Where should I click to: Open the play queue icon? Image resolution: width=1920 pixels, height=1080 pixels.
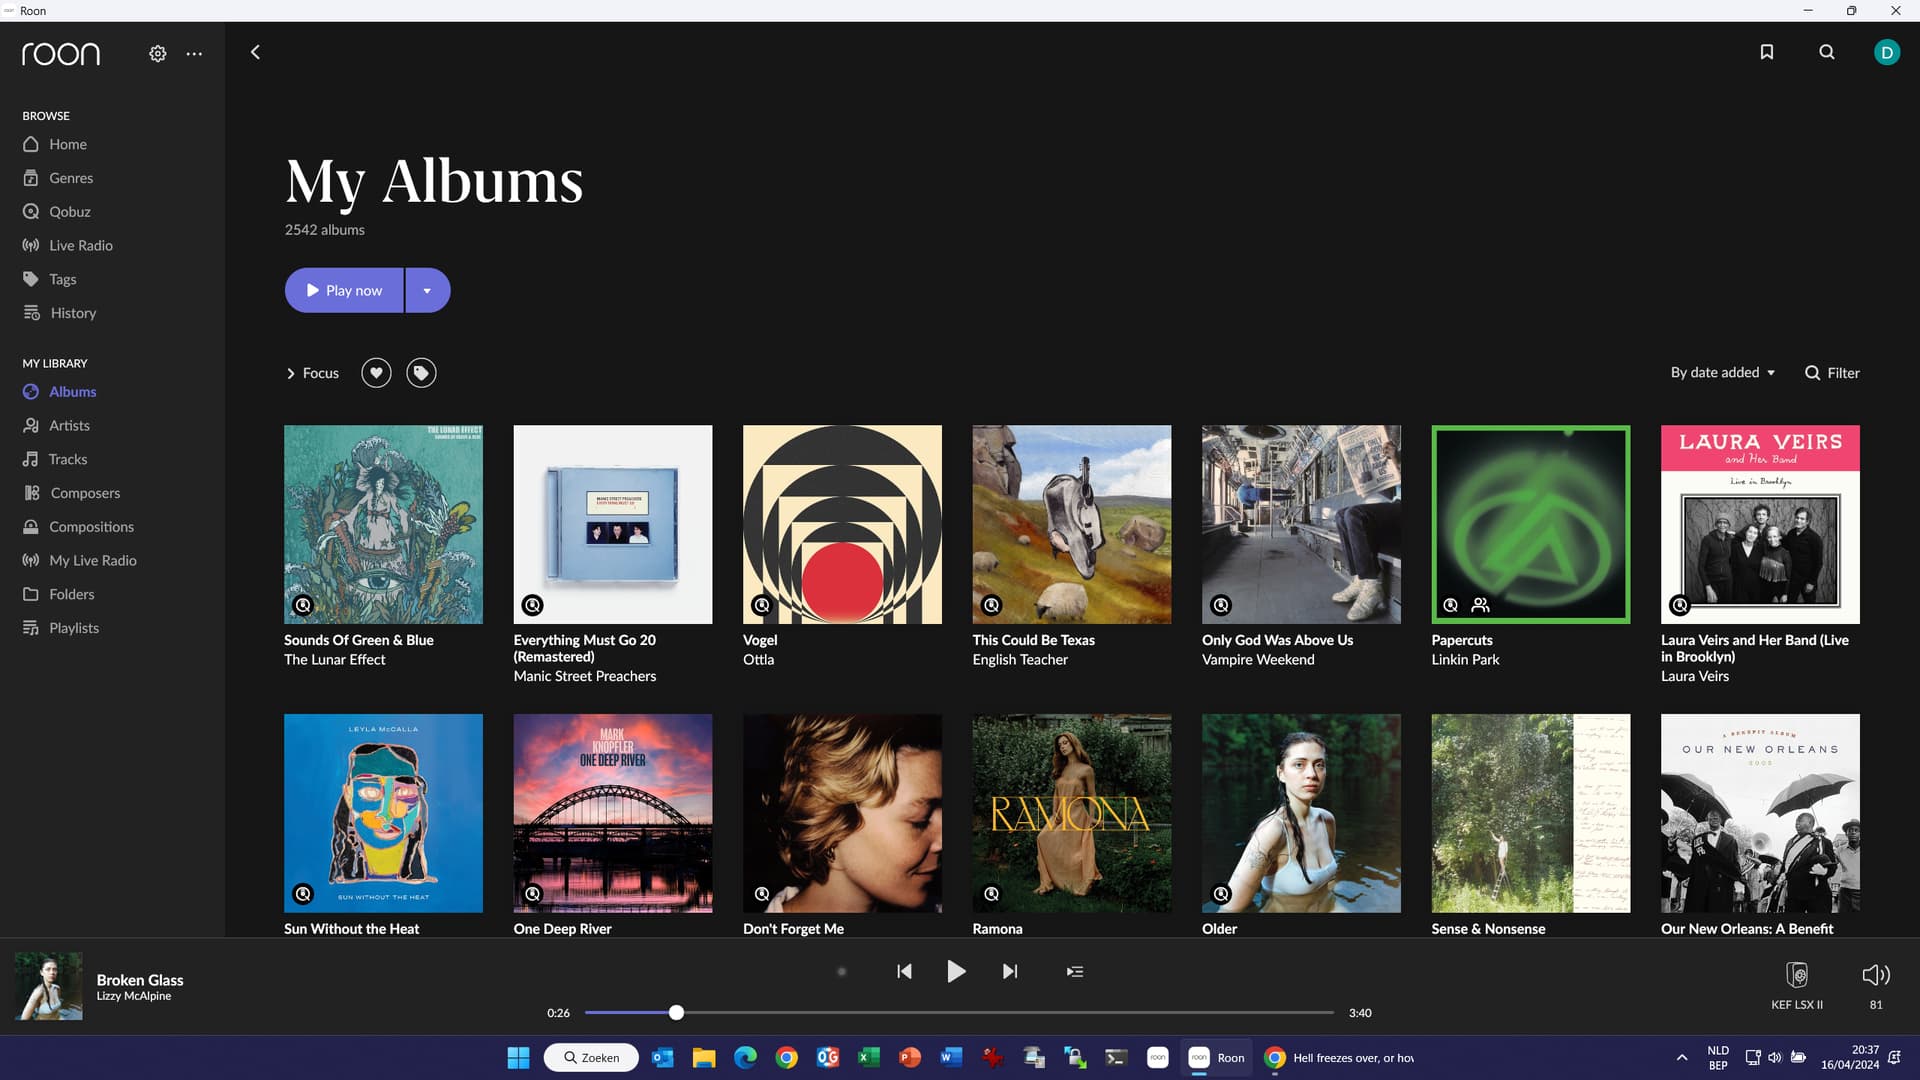1075,971
